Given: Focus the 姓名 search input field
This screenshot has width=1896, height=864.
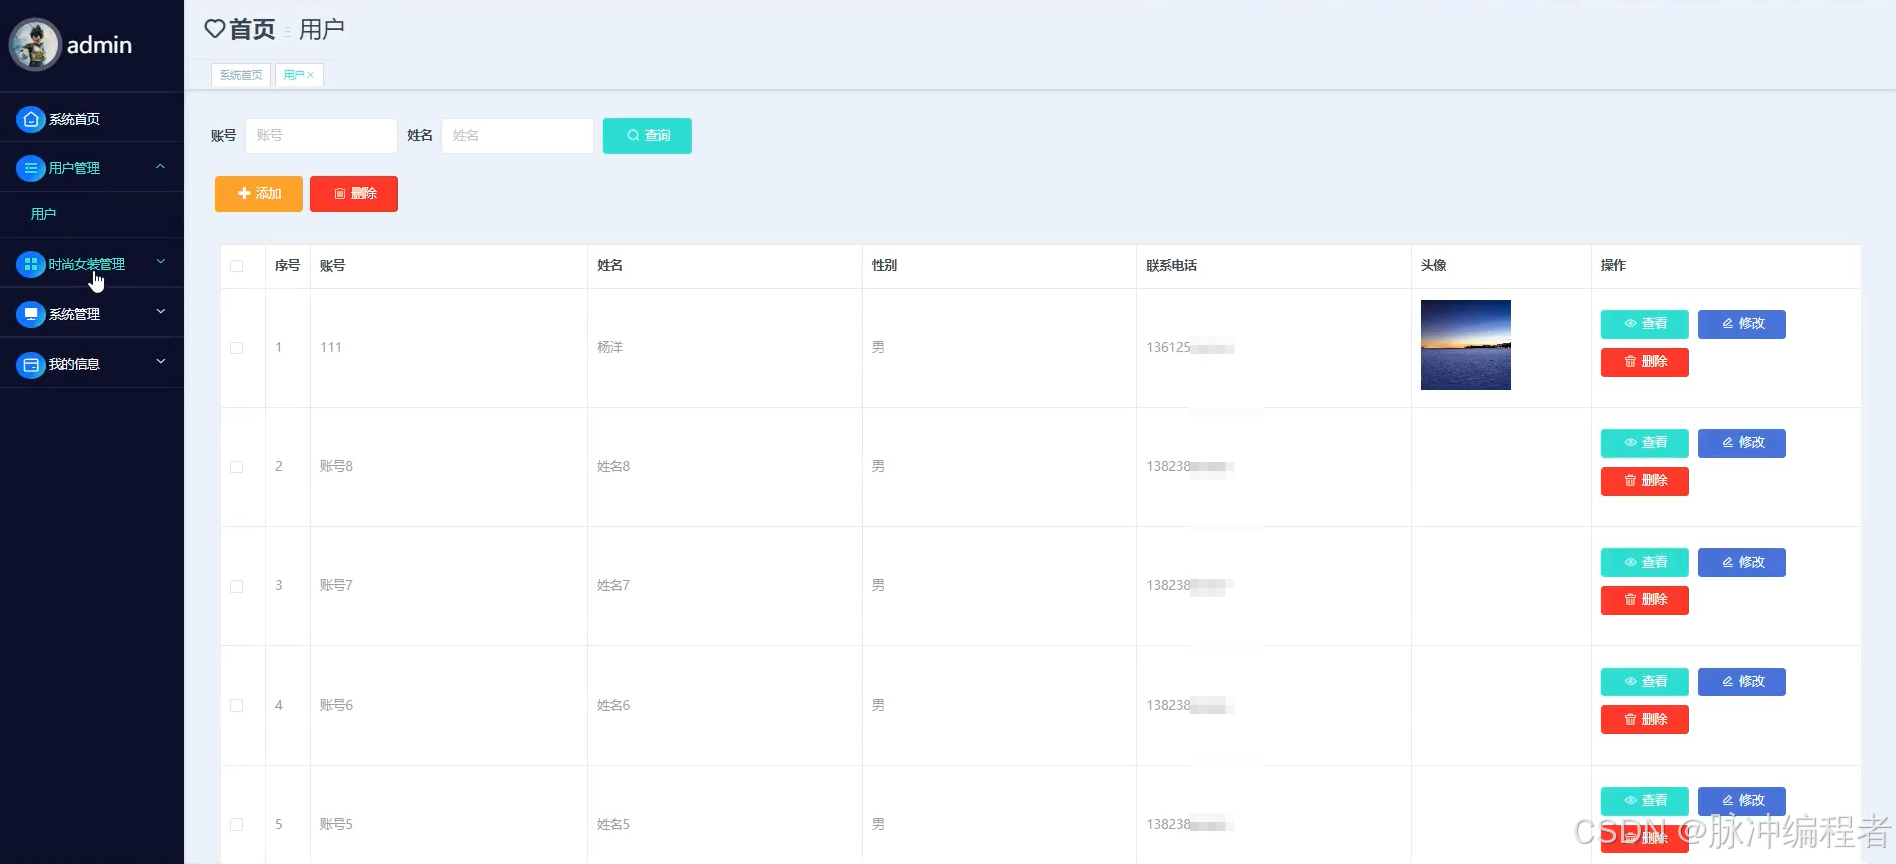Looking at the screenshot, I should tap(517, 135).
